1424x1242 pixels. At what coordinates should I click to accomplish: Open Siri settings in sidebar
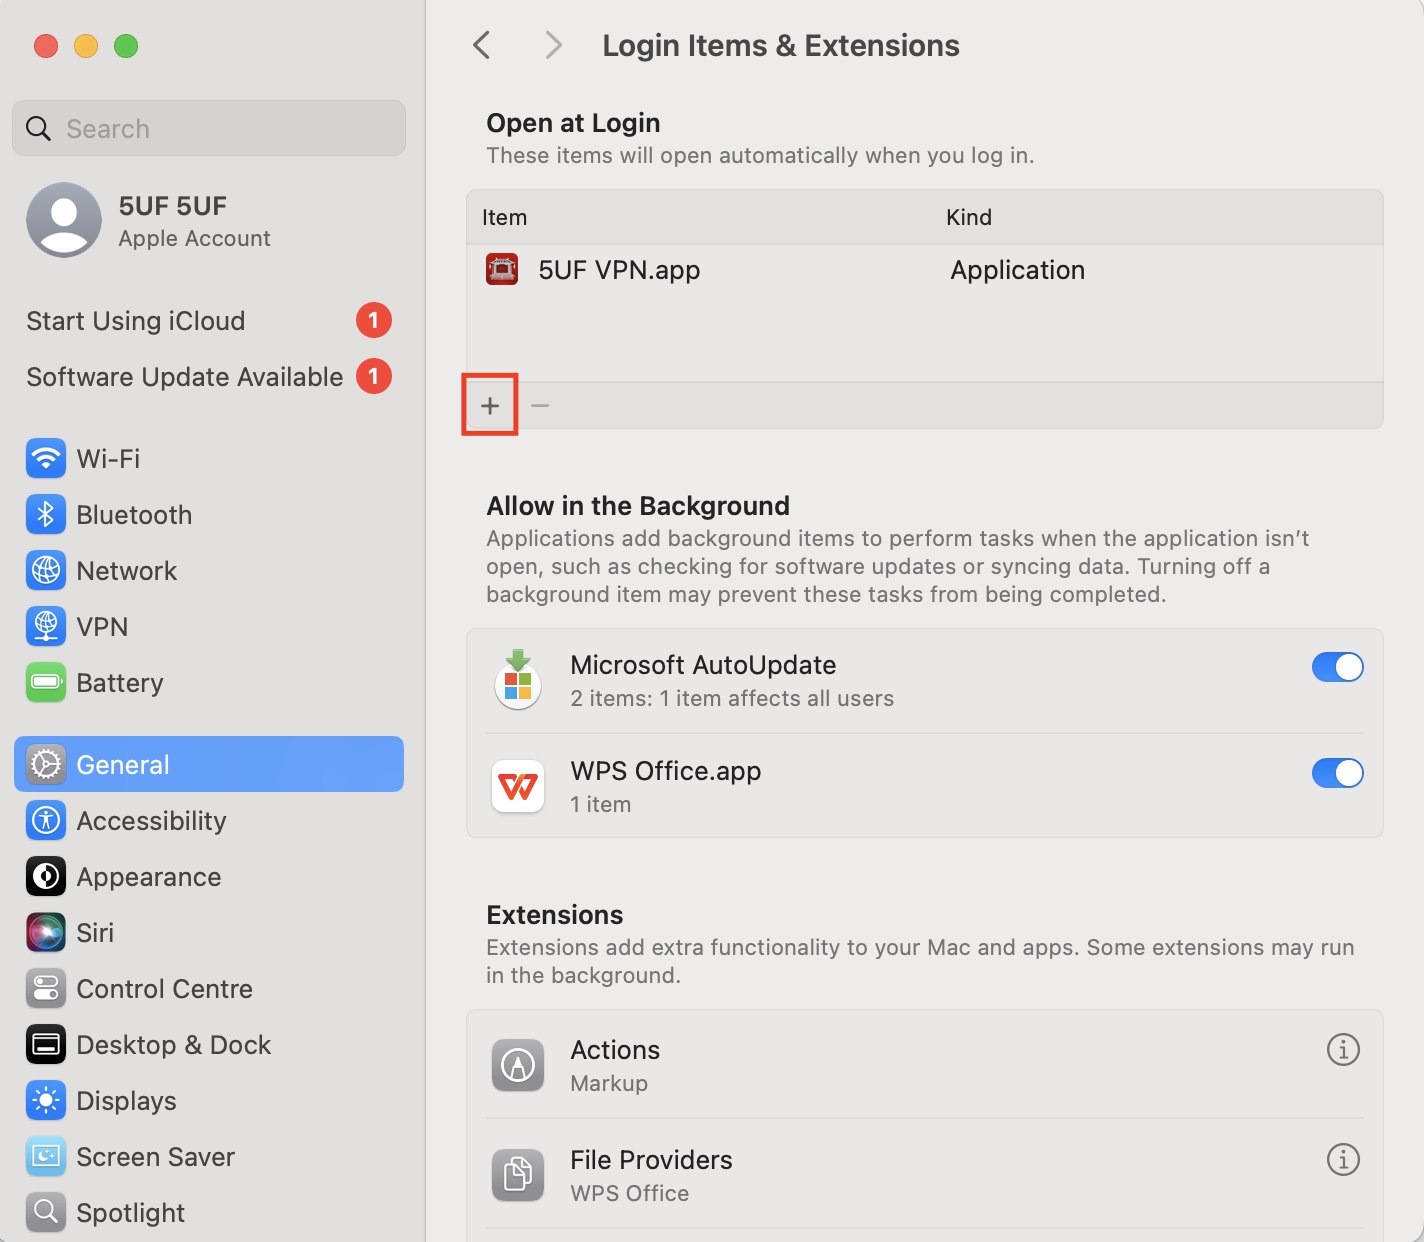(95, 933)
